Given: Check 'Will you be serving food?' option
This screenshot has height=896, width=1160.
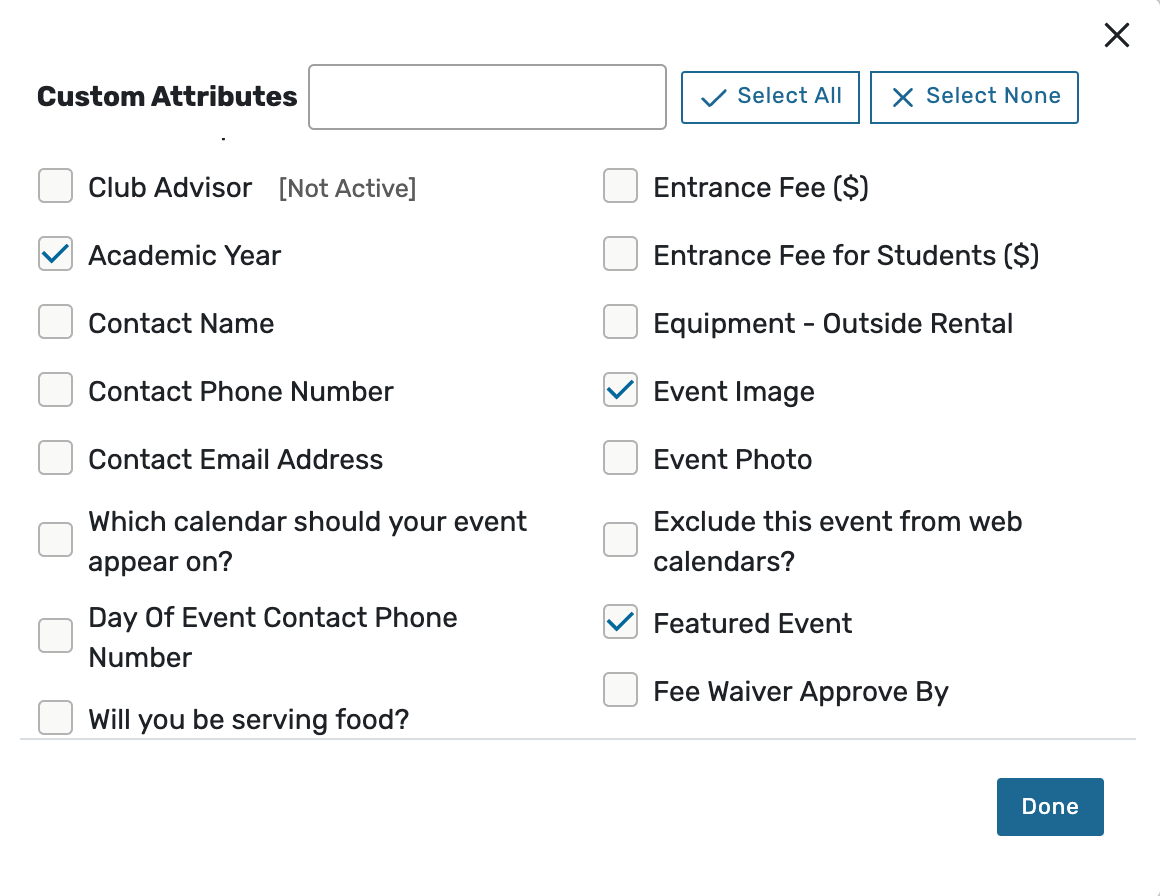Looking at the screenshot, I should (56, 717).
